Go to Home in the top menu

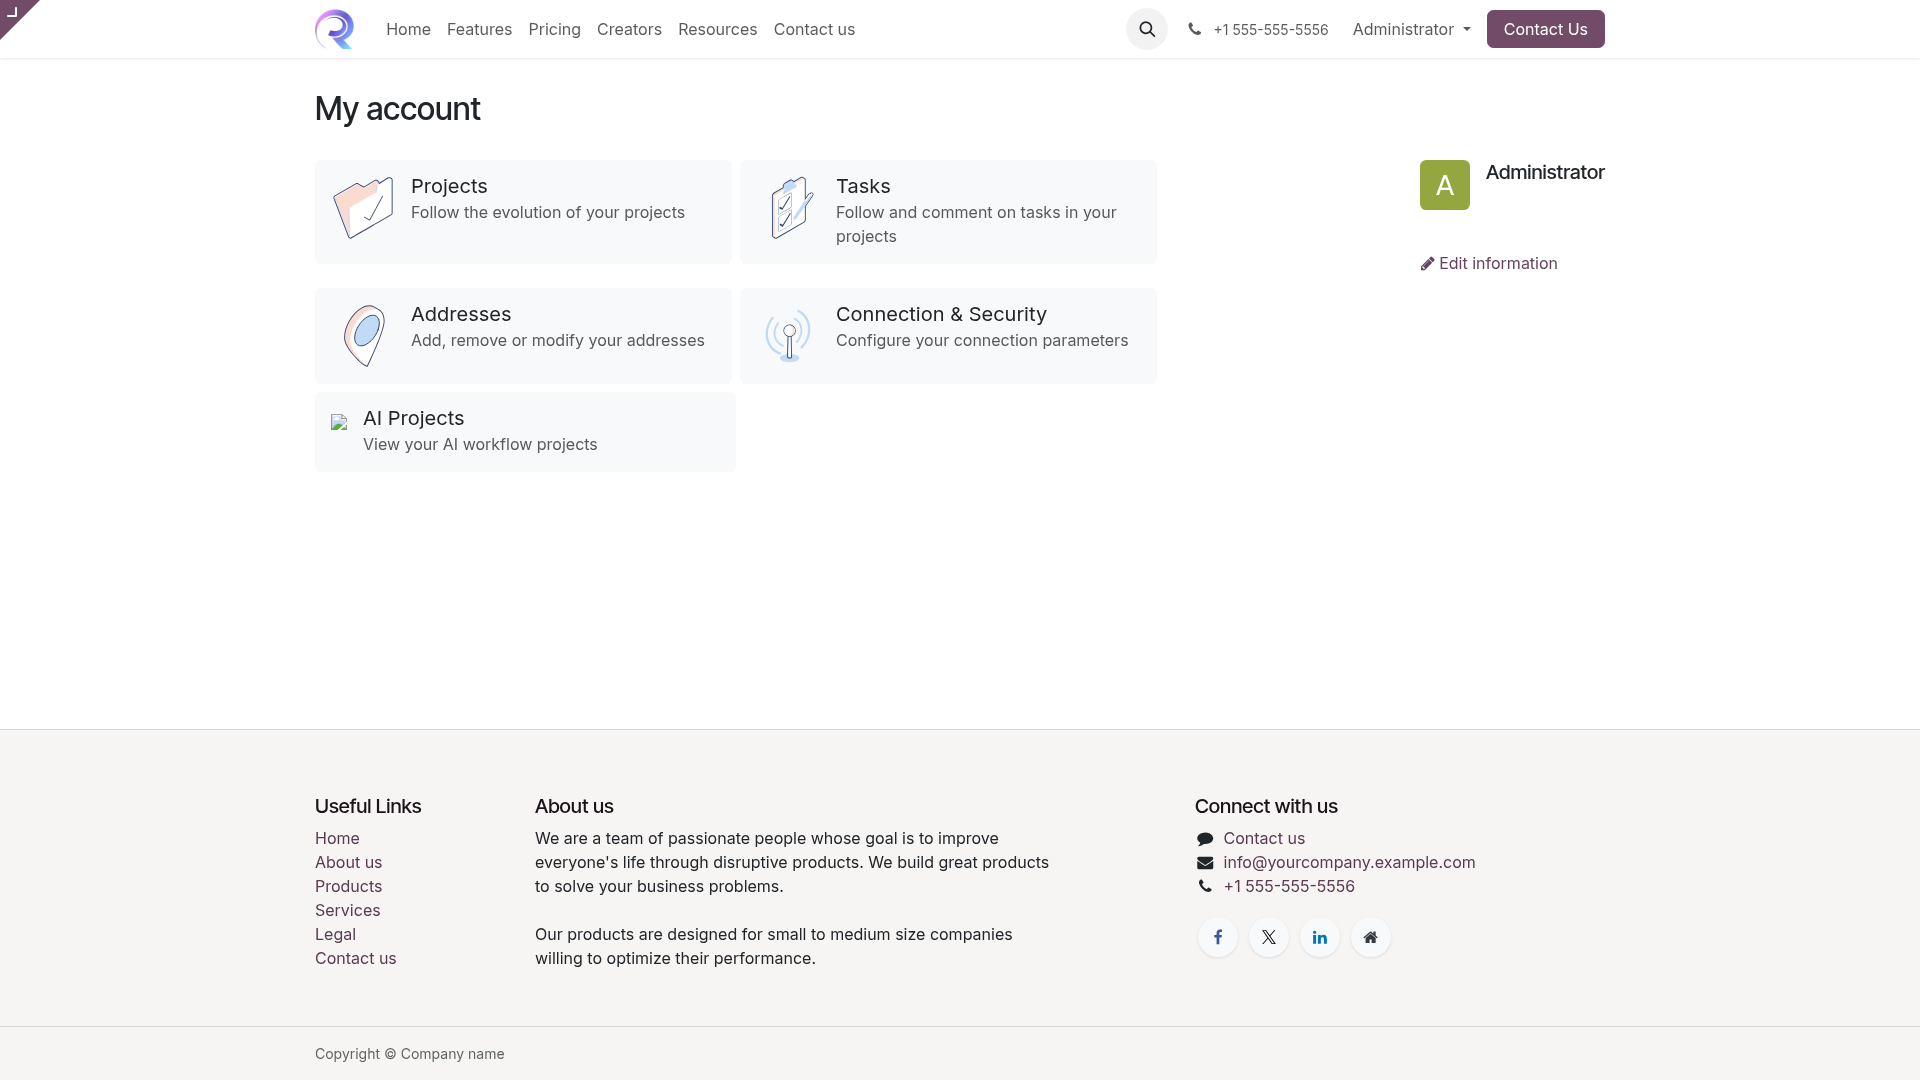(x=408, y=29)
